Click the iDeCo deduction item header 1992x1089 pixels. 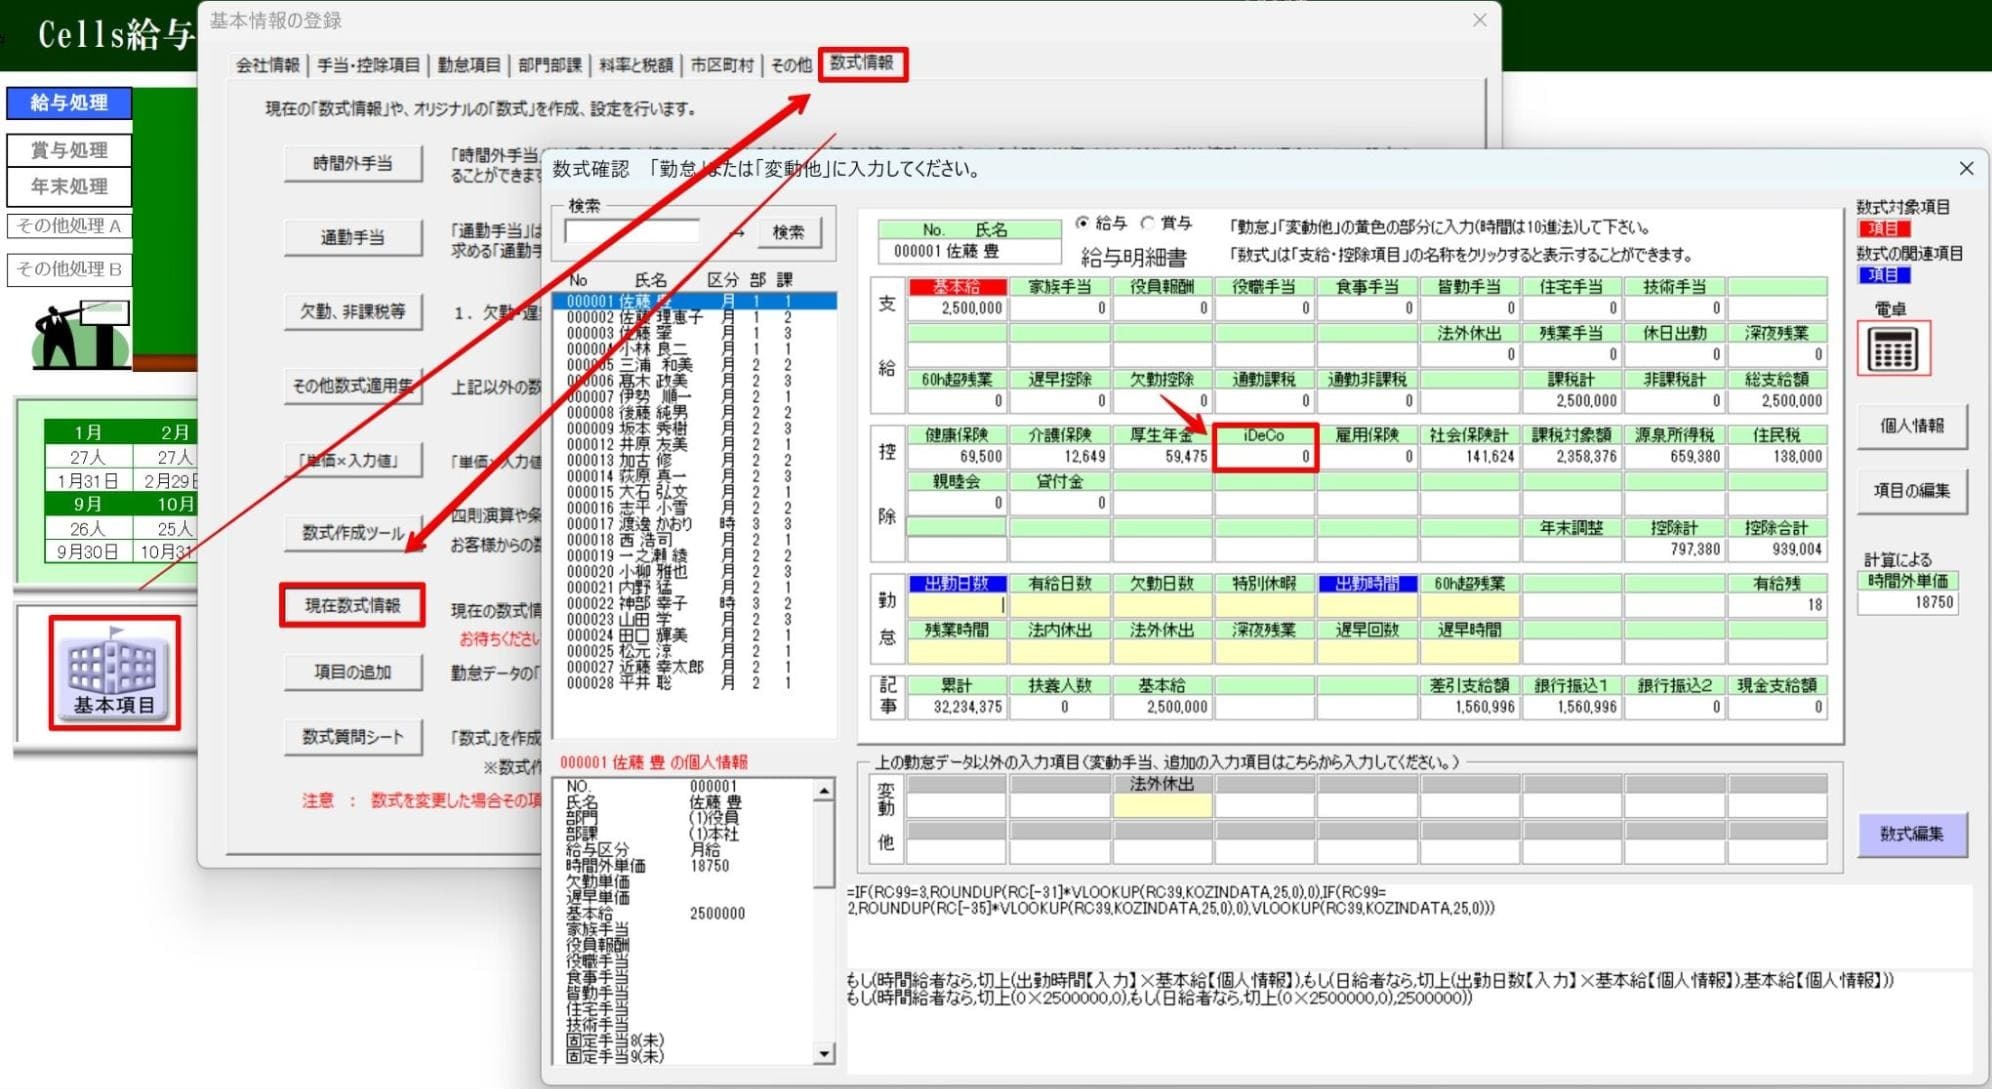coord(1264,435)
